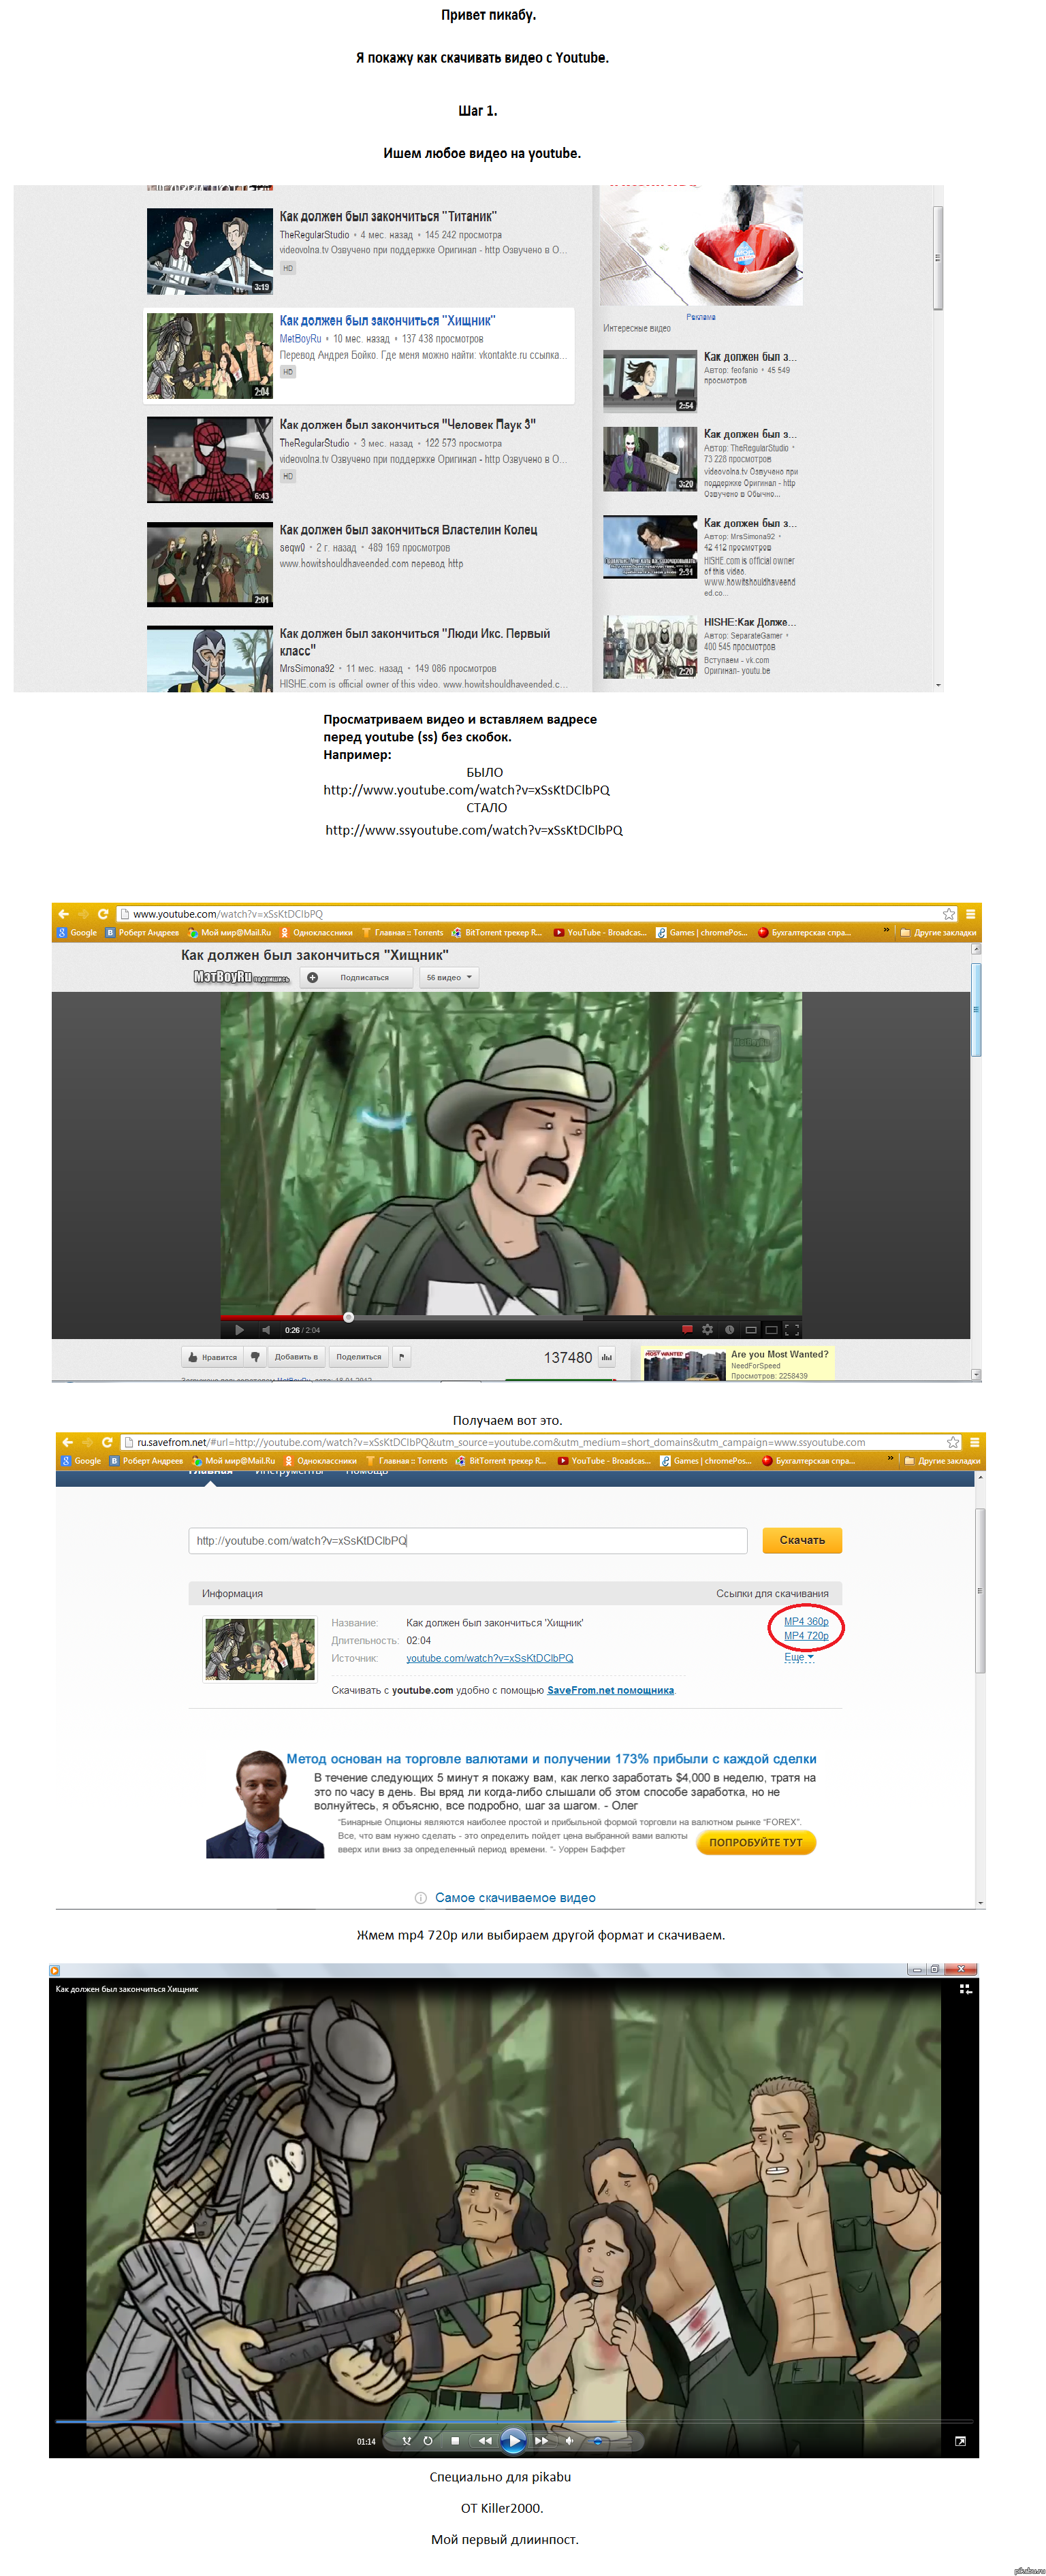Open Главная :: Torrents bookmark in SaveFrom window
This screenshot has width=1046, height=2576.
click(407, 1461)
